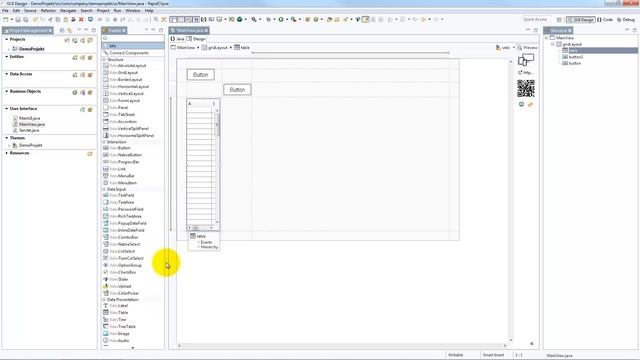Click the QR code preview image
The image size is (640, 360).
click(526, 89)
